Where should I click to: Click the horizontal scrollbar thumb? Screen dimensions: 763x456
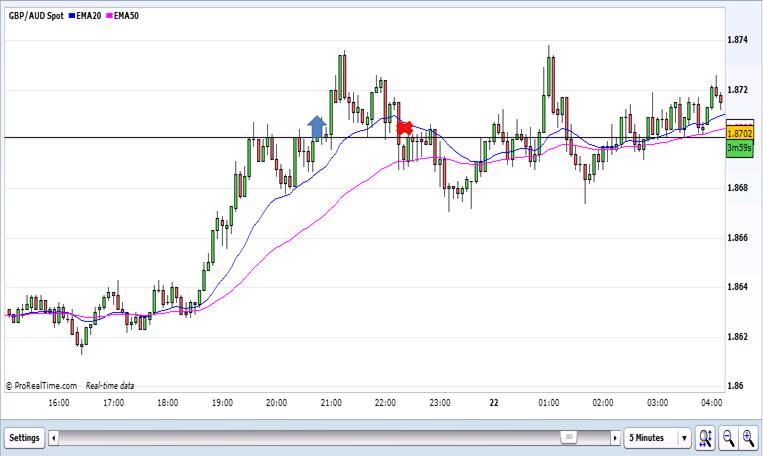click(x=568, y=438)
